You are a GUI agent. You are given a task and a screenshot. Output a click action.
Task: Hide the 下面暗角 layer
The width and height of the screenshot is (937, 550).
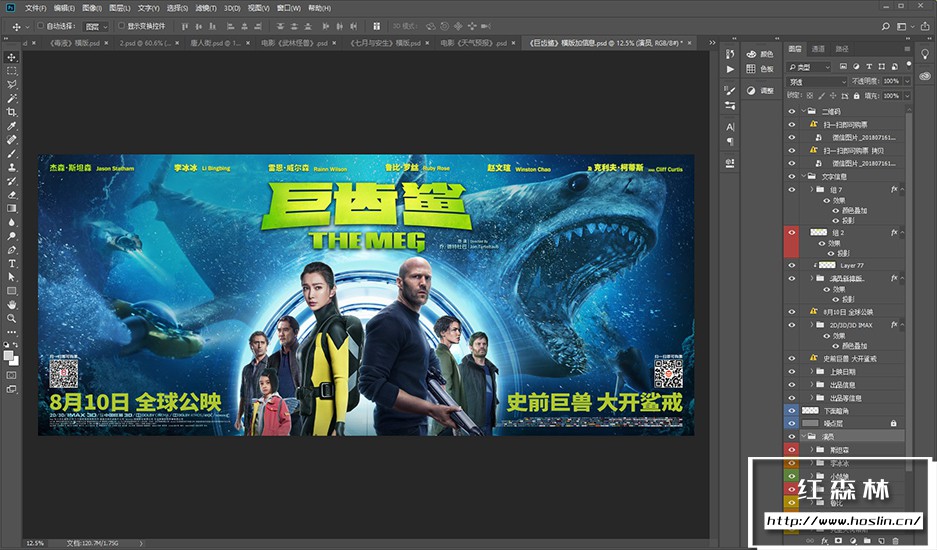[792, 411]
